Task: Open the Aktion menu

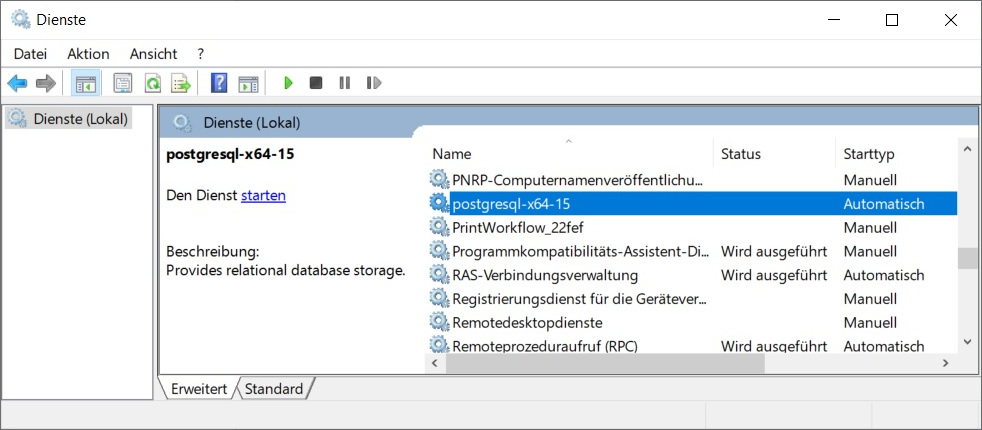Action: [88, 54]
